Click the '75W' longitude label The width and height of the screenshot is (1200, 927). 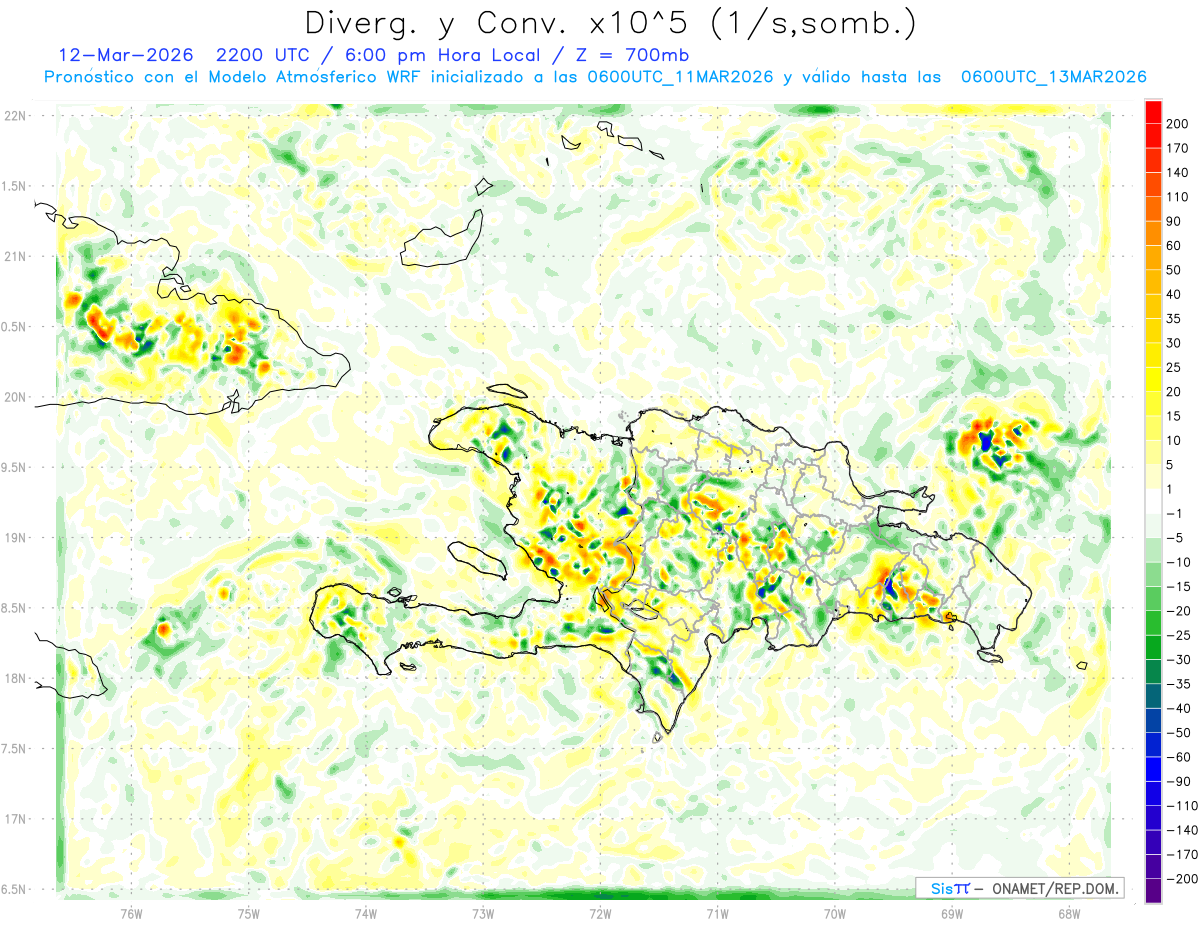click(248, 912)
